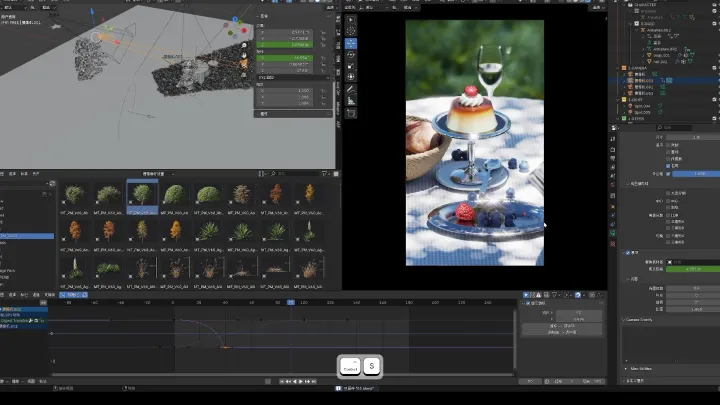The width and height of the screenshot is (720, 405).
Task: Select the Transform tool
Action: (351, 77)
